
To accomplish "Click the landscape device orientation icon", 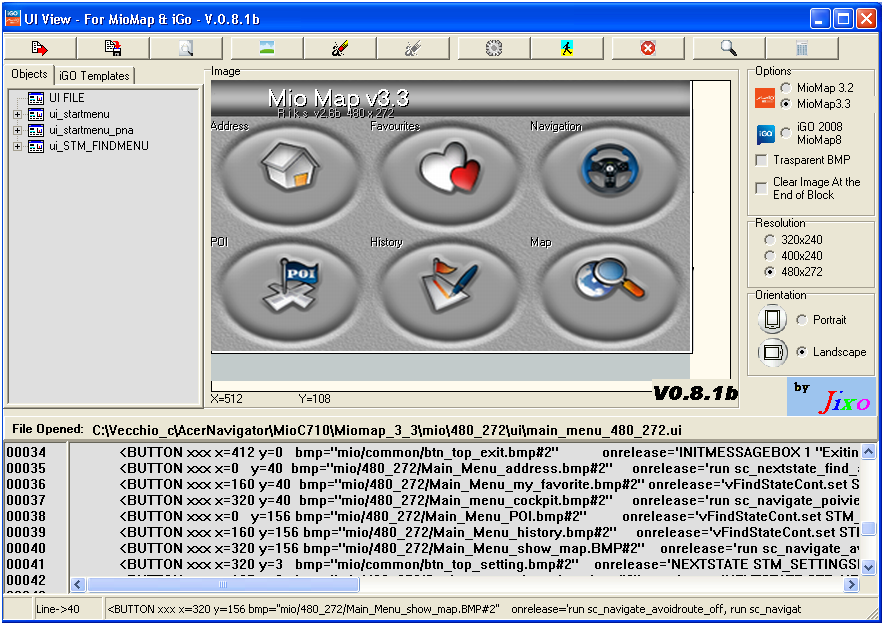I will [772, 352].
